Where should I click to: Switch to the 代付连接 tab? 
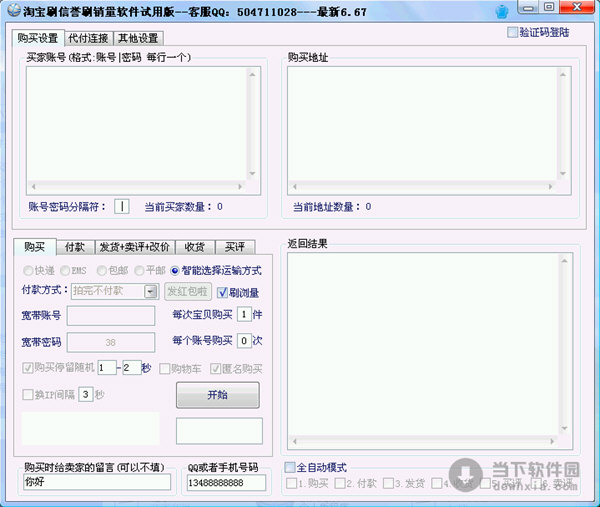(x=88, y=38)
